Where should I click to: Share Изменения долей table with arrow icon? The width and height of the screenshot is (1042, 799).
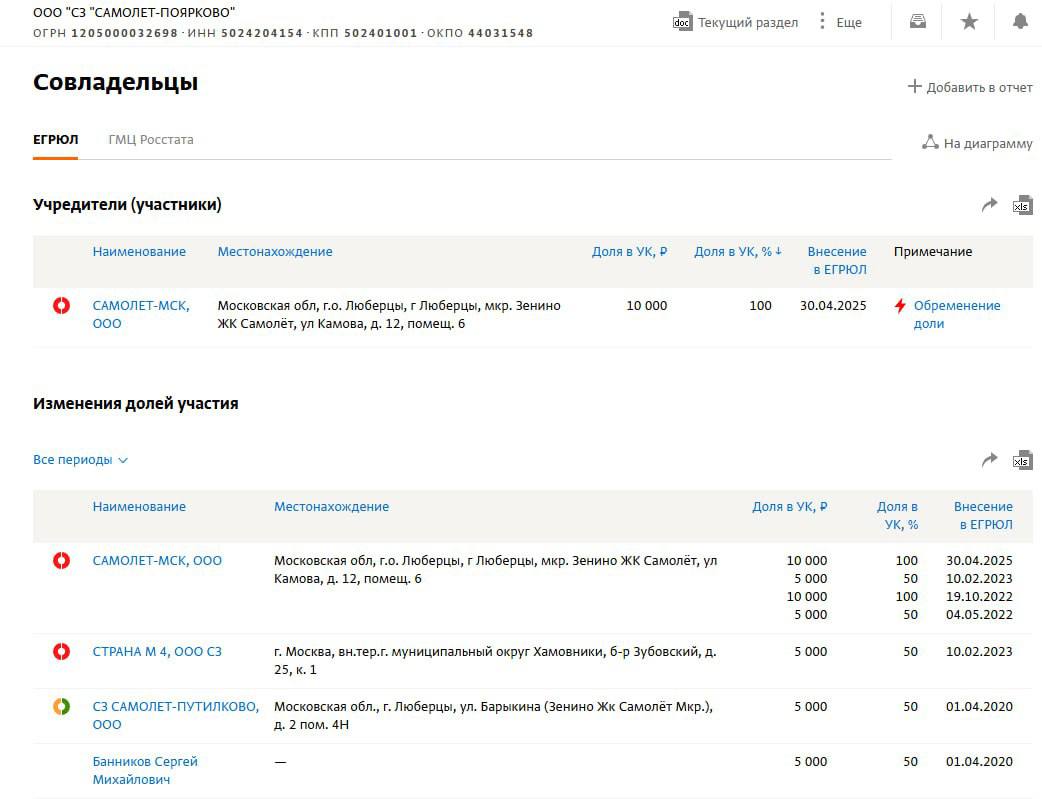(990, 459)
